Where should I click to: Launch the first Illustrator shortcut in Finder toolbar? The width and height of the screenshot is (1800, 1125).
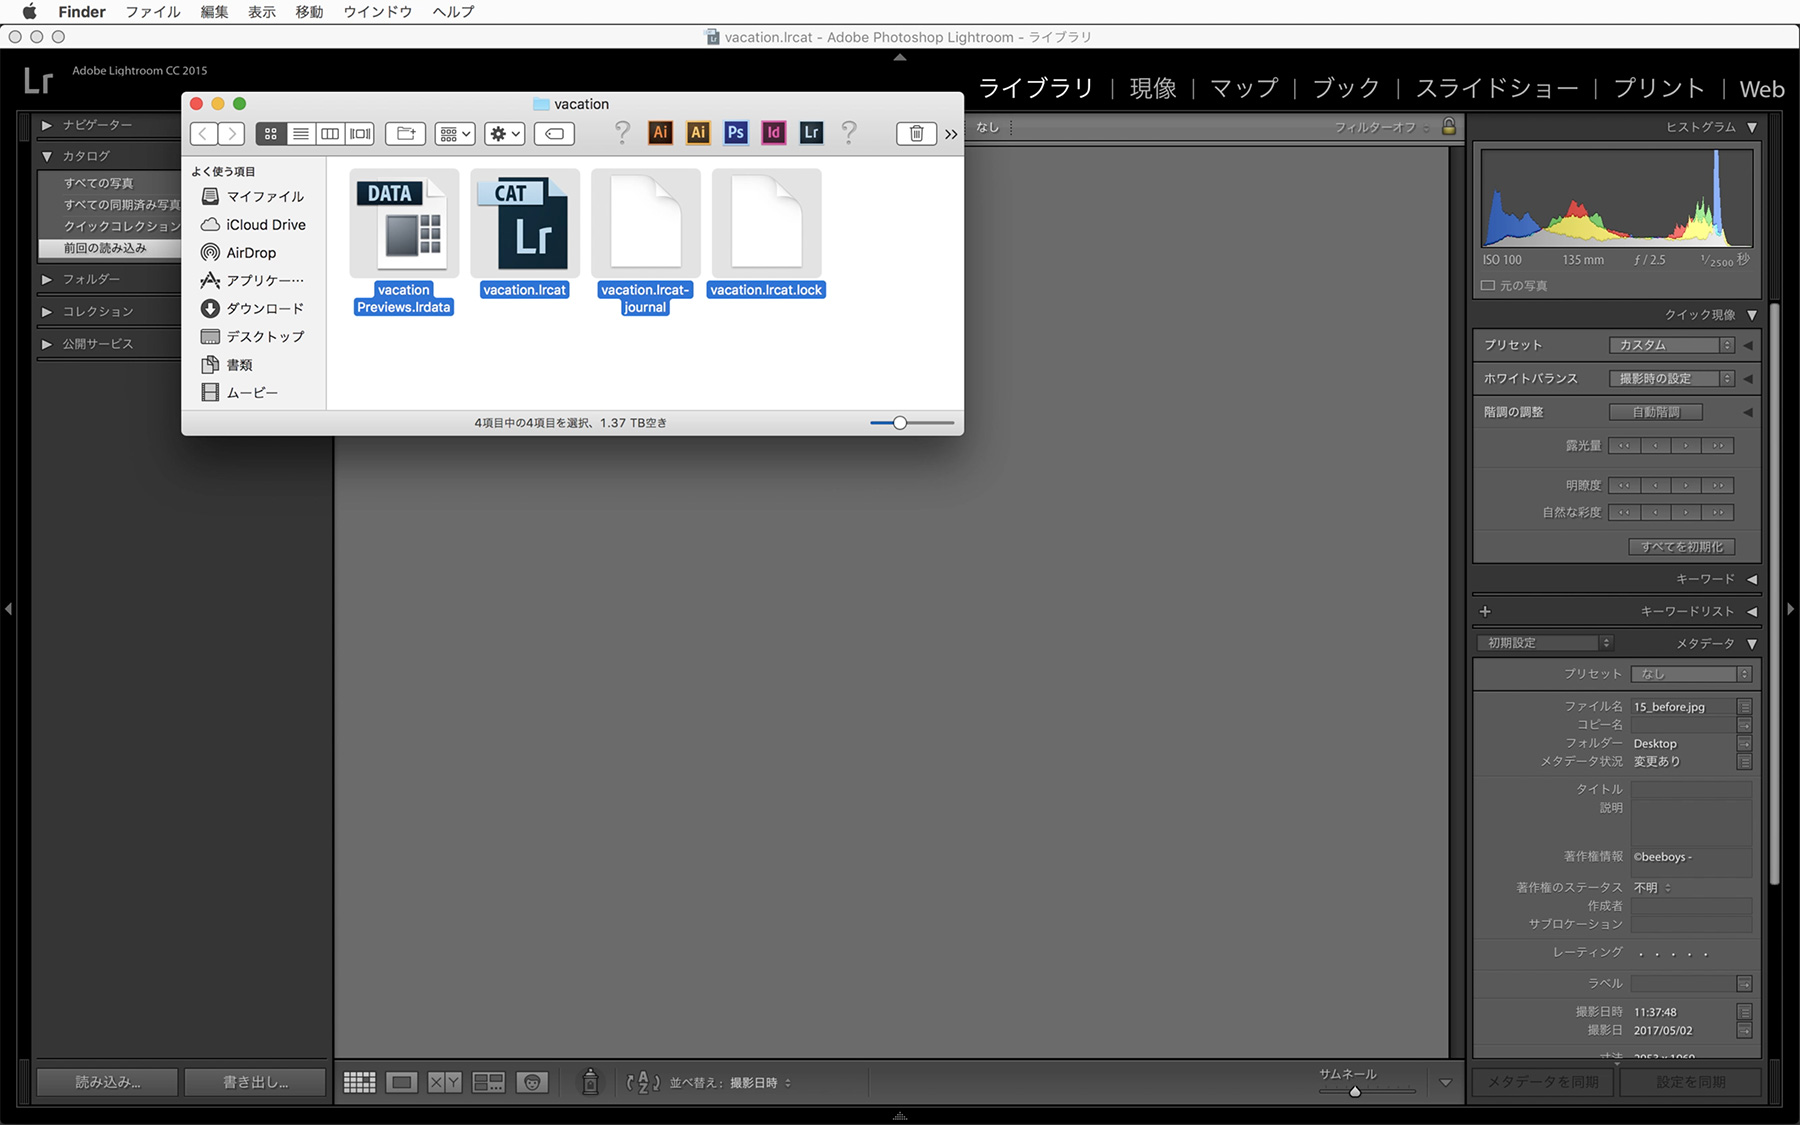click(660, 132)
